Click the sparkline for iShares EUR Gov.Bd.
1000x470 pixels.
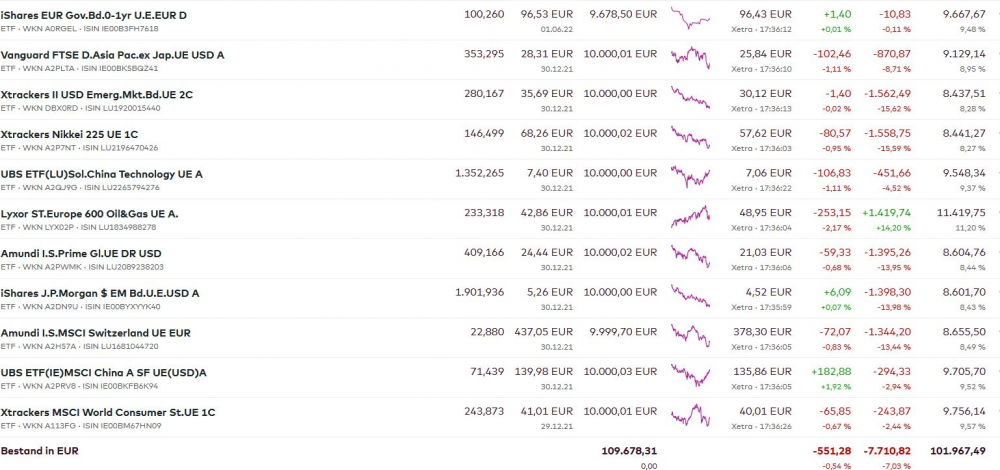[690, 19]
